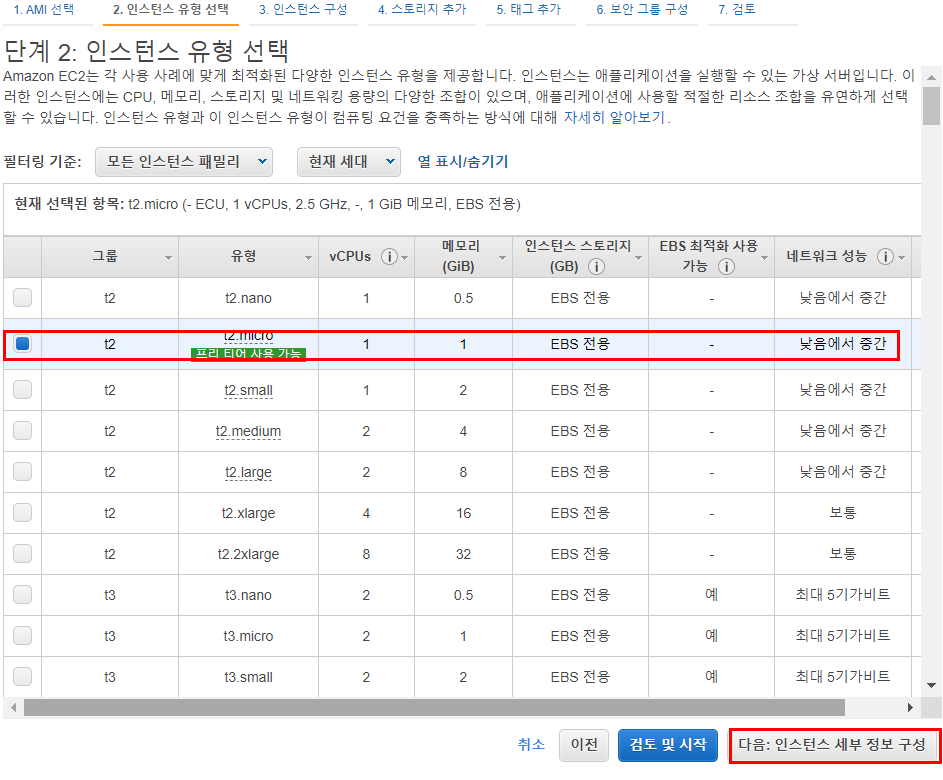Click the horizontal scrollbar right arrow
Image resolution: width=943 pixels, height=780 pixels.
910,707
